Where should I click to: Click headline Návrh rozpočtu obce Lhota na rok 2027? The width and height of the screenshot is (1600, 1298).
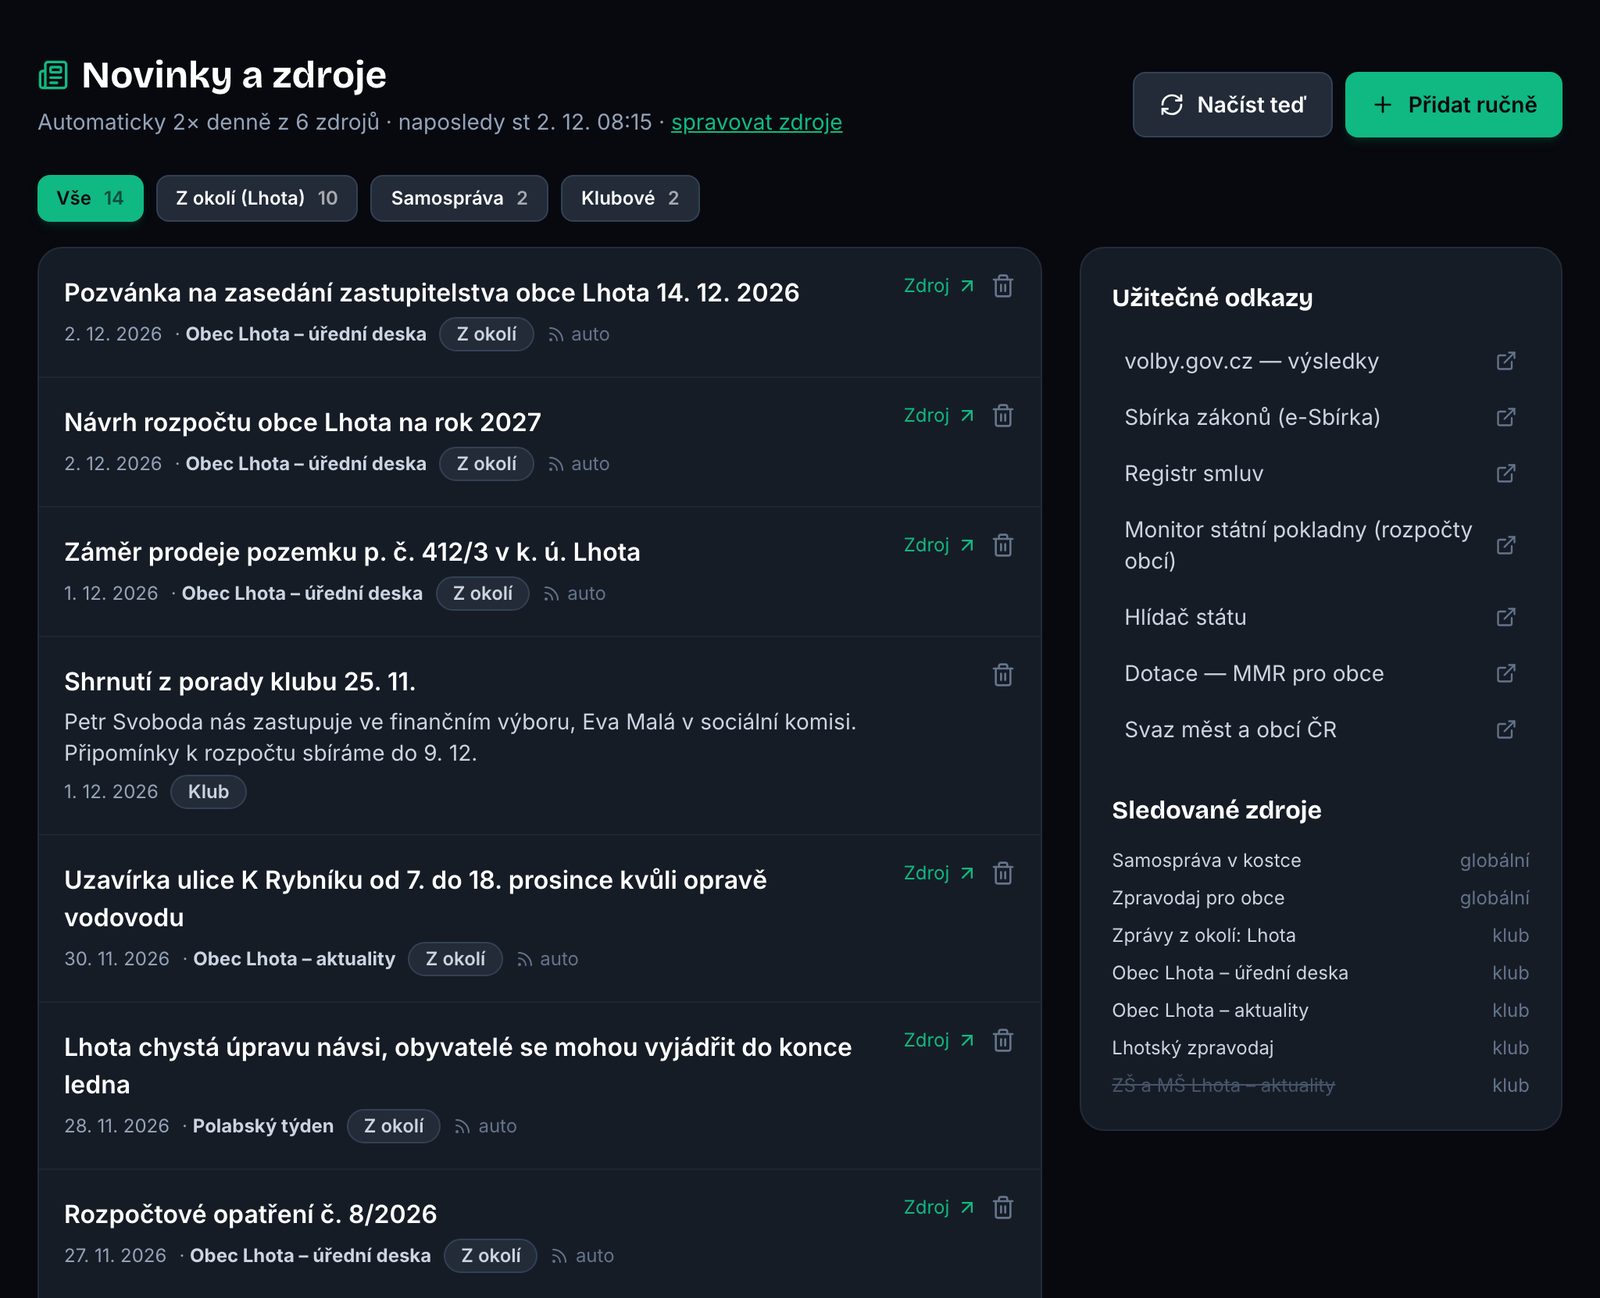[302, 422]
